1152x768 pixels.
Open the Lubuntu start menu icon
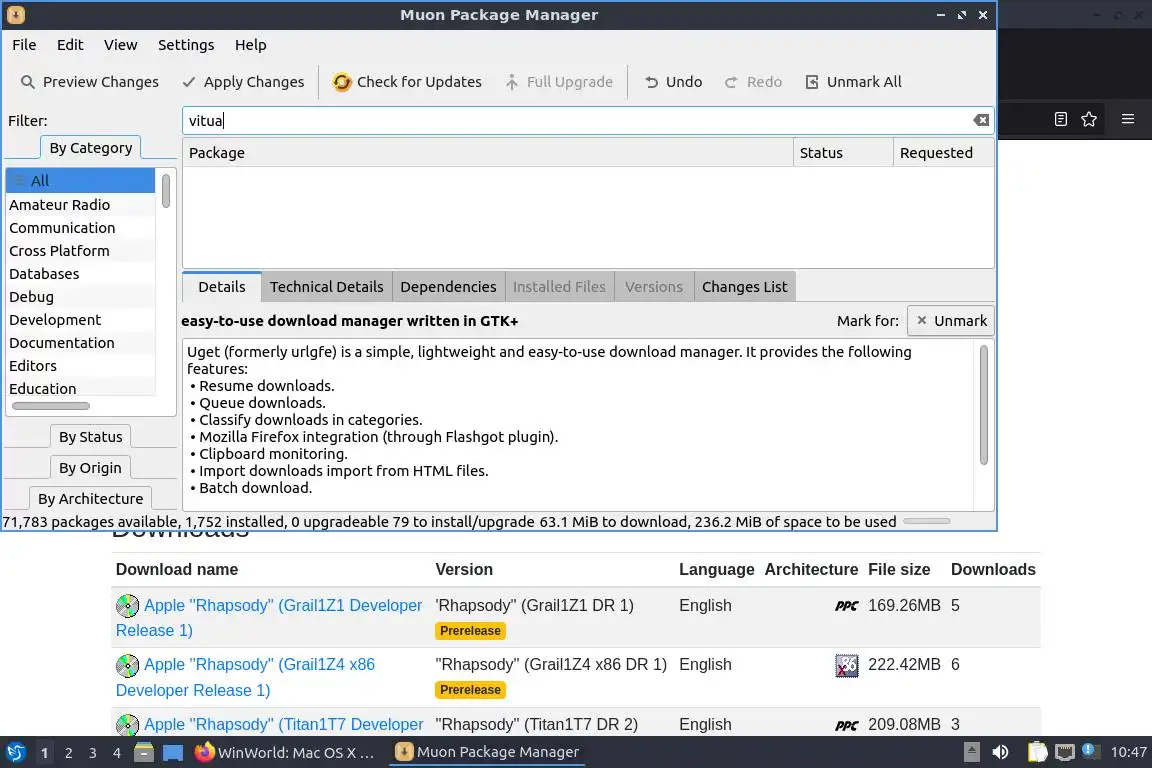[15, 752]
